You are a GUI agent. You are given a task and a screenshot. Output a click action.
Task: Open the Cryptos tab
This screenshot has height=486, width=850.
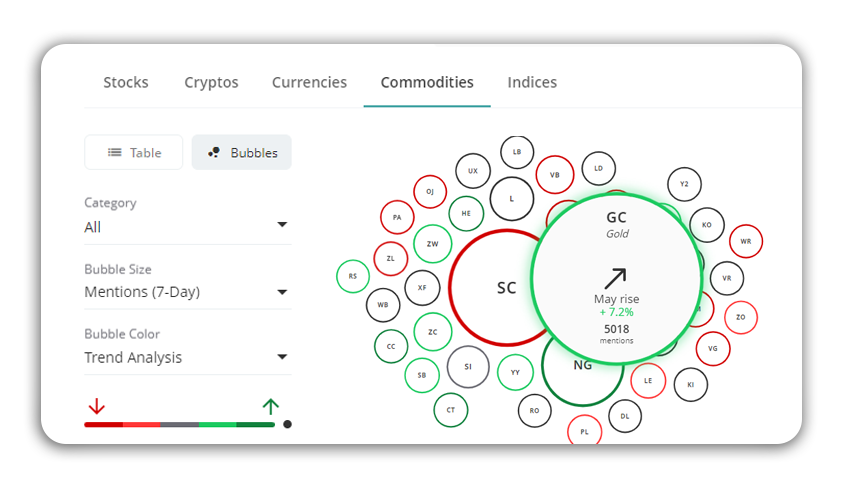(x=211, y=82)
